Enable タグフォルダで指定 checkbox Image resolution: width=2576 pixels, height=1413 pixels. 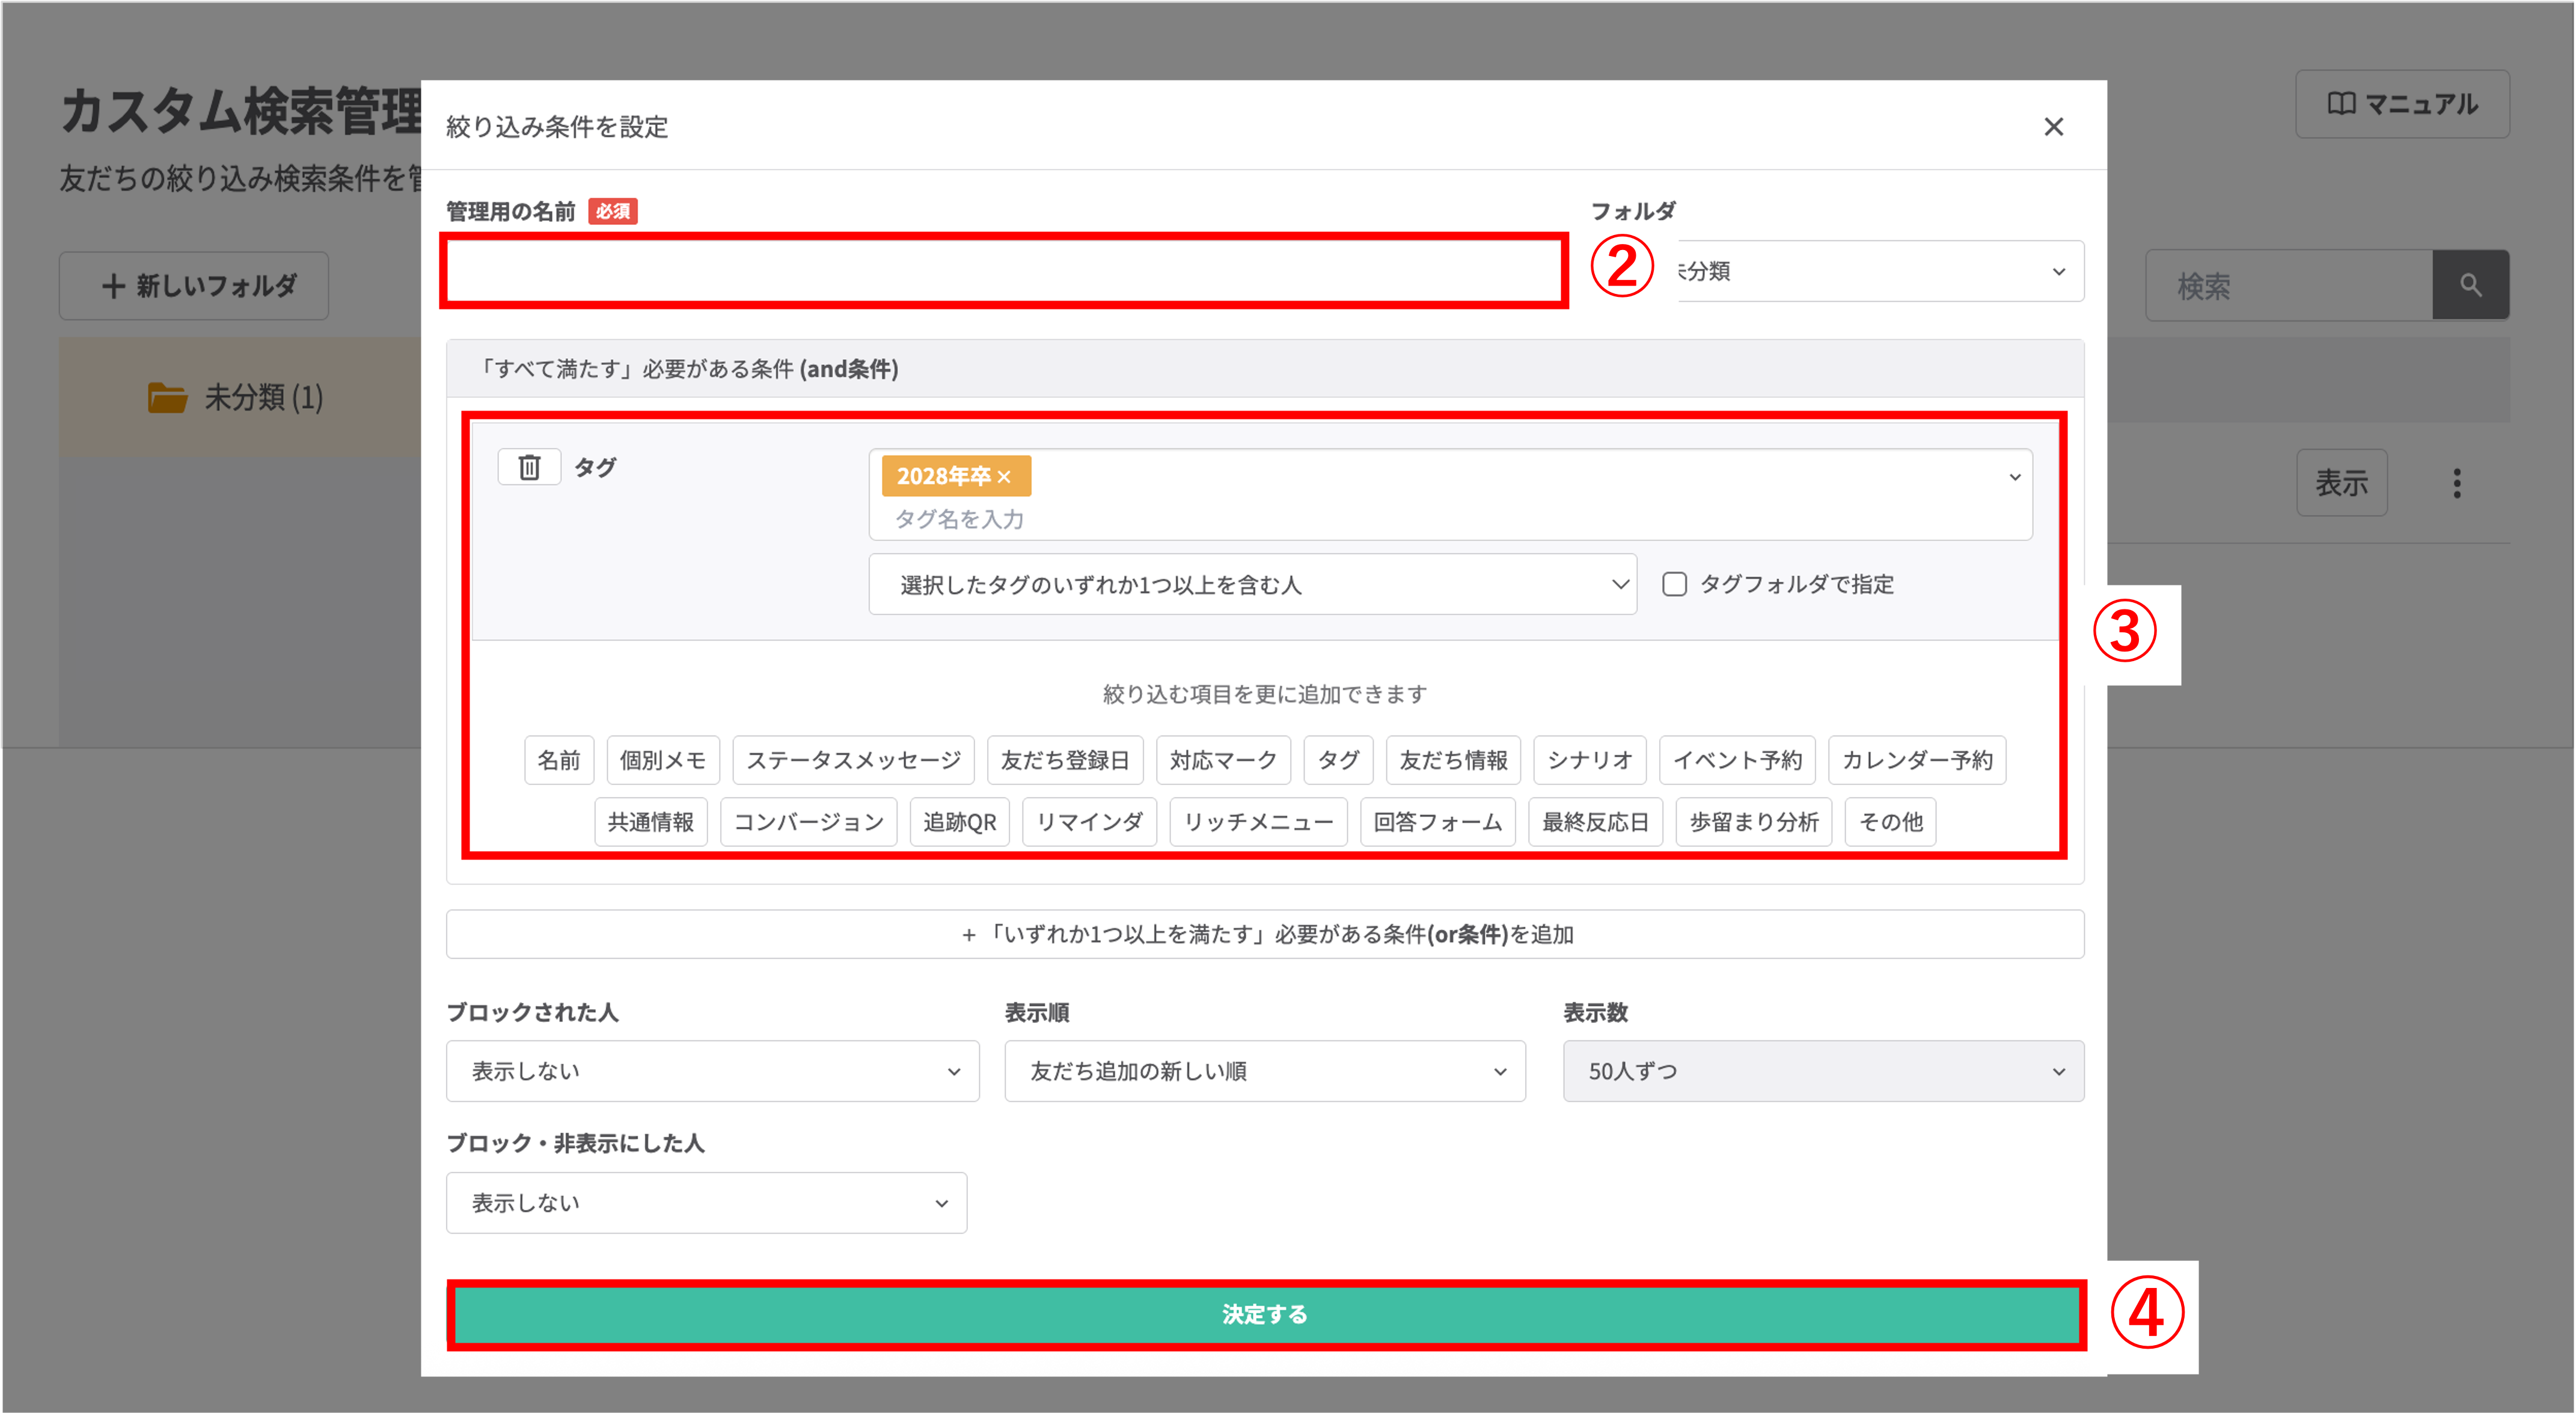click(1674, 584)
